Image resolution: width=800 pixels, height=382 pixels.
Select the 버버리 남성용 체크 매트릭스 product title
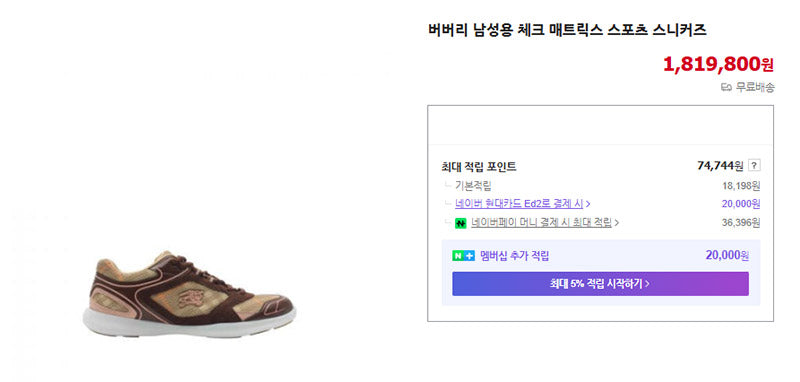[x=567, y=30]
